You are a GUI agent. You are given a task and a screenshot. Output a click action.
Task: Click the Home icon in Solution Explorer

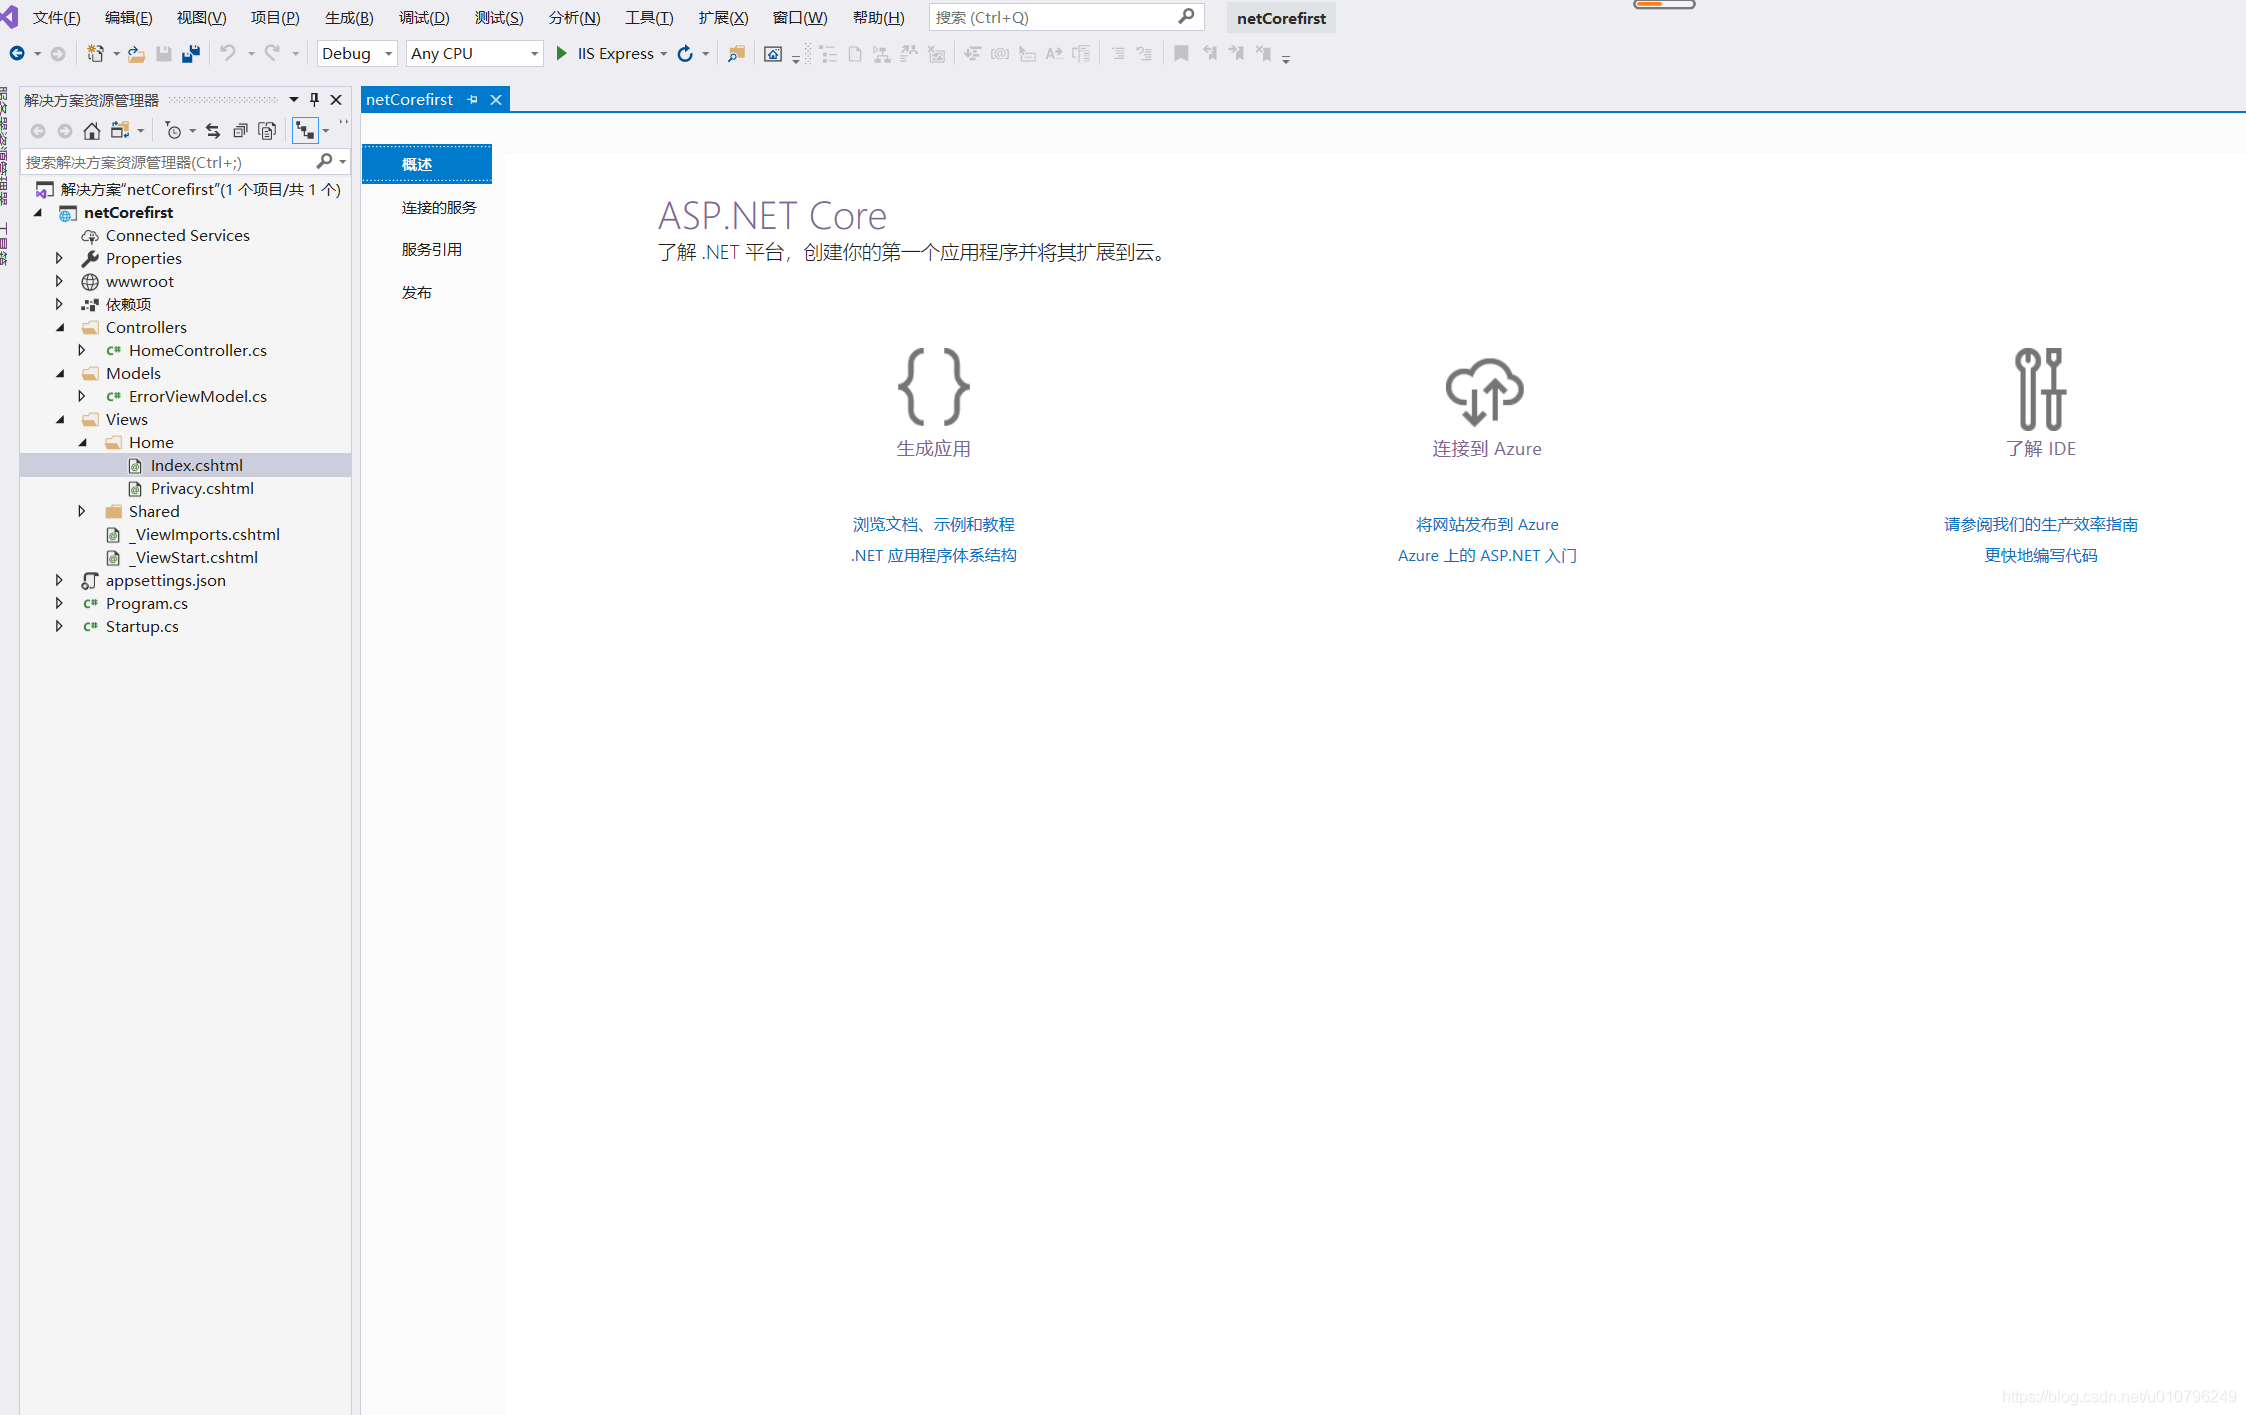pos(92,131)
